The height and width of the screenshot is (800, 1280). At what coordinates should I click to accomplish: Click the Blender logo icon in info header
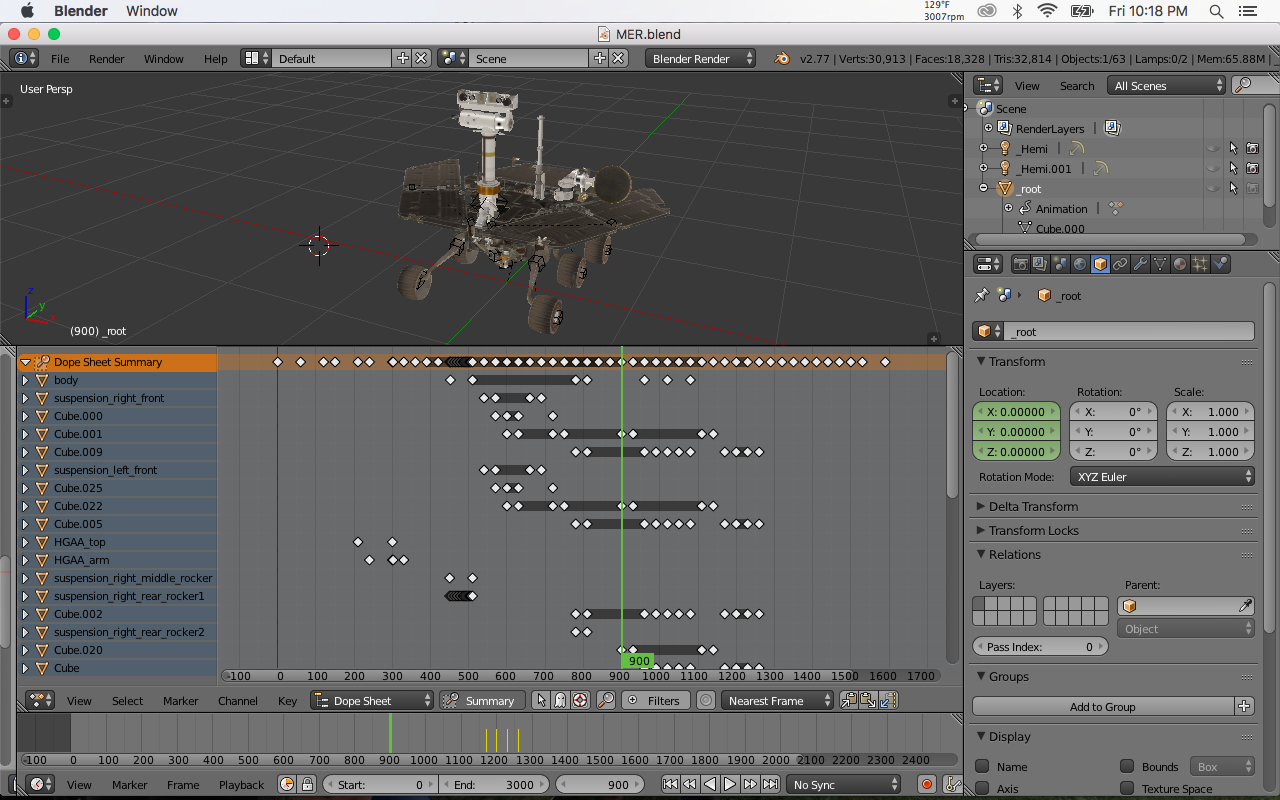coord(781,59)
